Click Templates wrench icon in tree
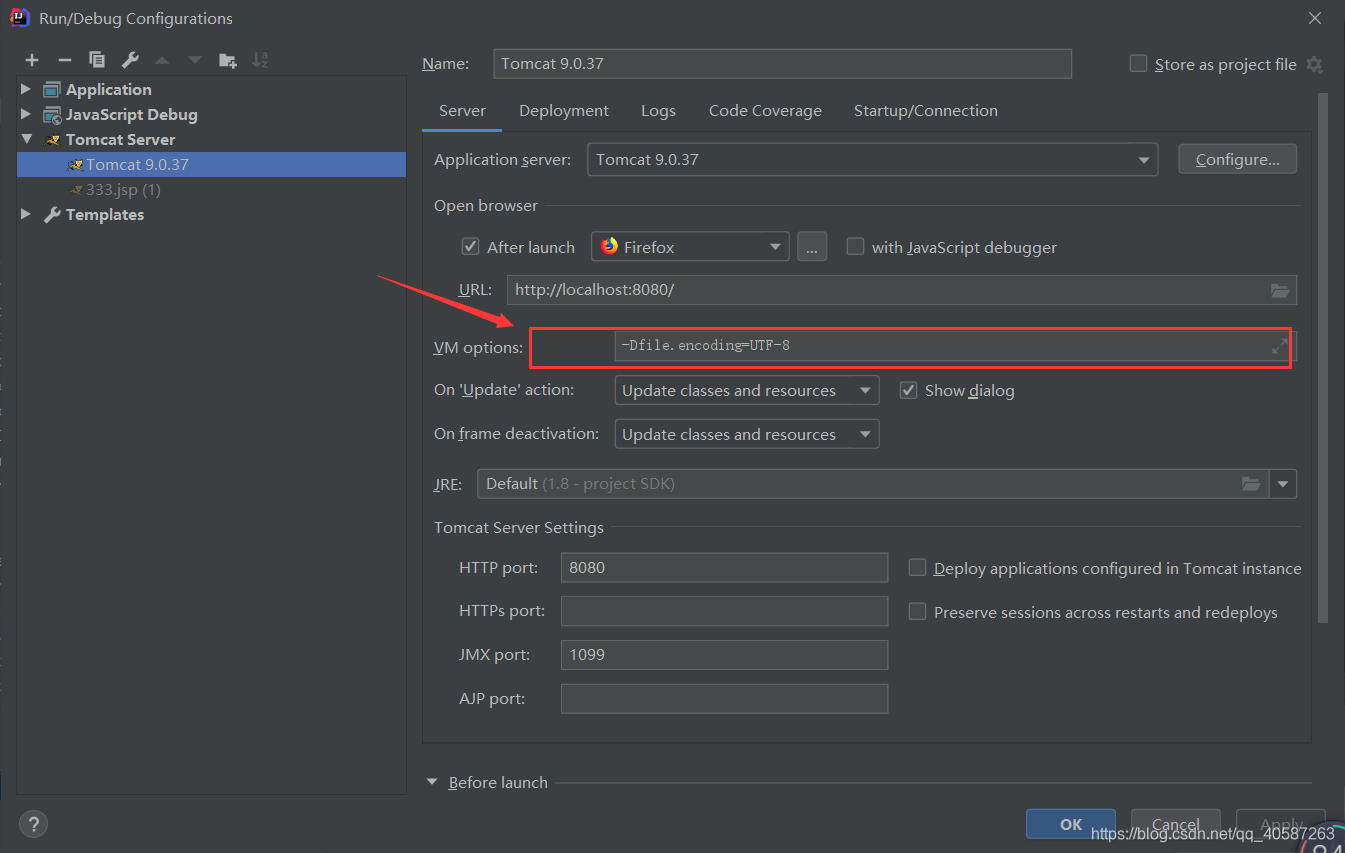 pos(52,214)
